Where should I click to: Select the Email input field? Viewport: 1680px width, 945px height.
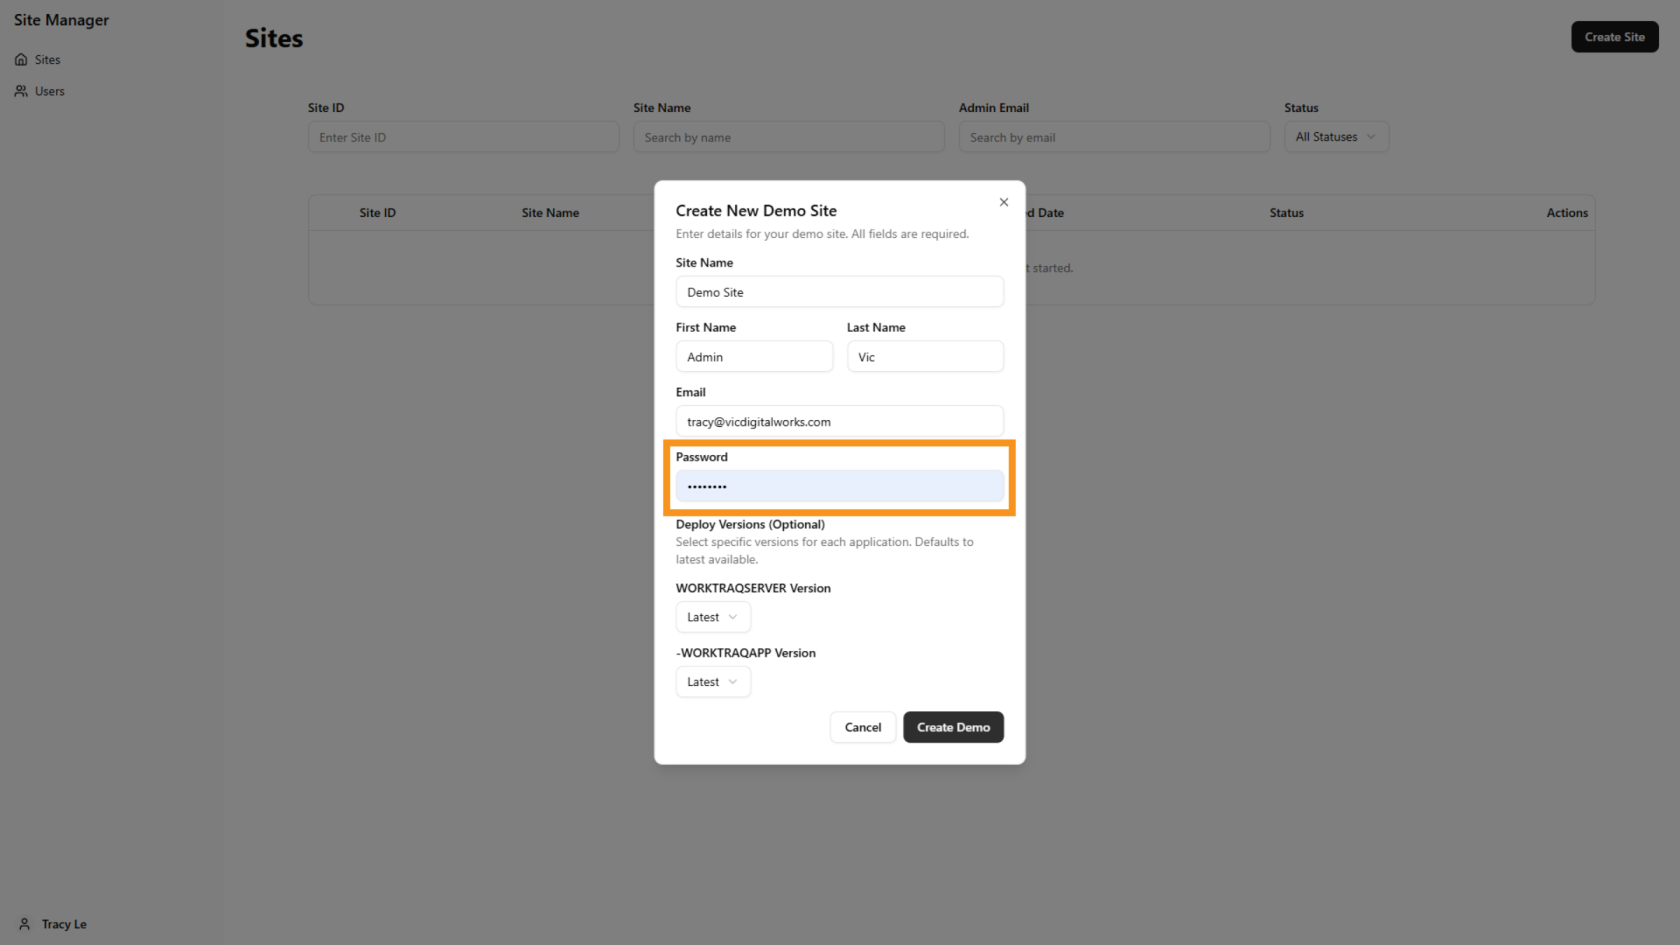point(839,422)
